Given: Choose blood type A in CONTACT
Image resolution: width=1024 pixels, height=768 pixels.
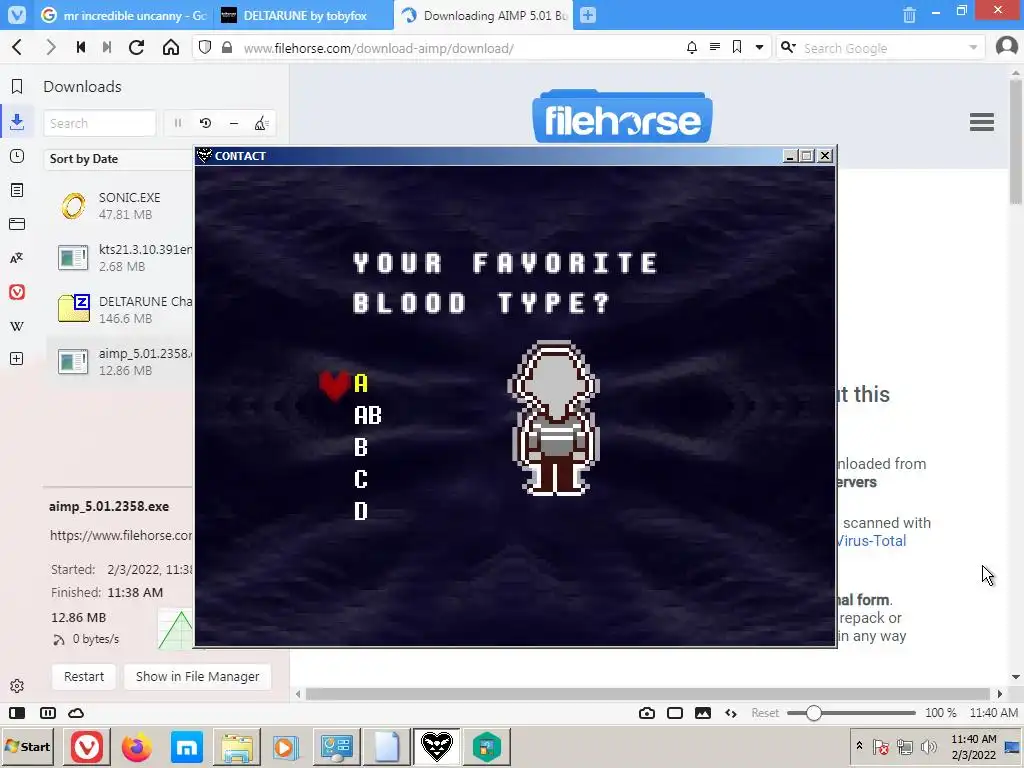Looking at the screenshot, I should [x=360, y=383].
